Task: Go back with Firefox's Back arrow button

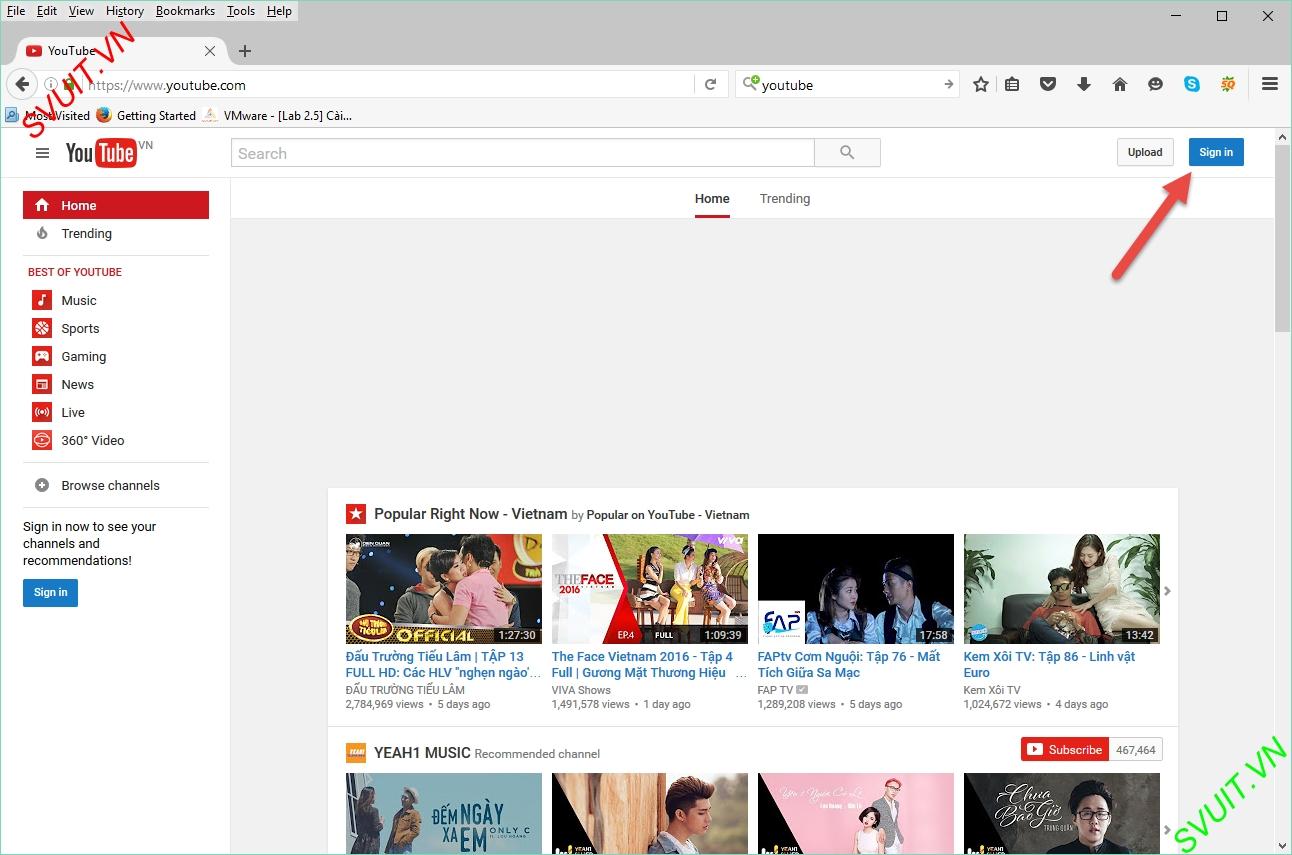Action: click(x=22, y=85)
